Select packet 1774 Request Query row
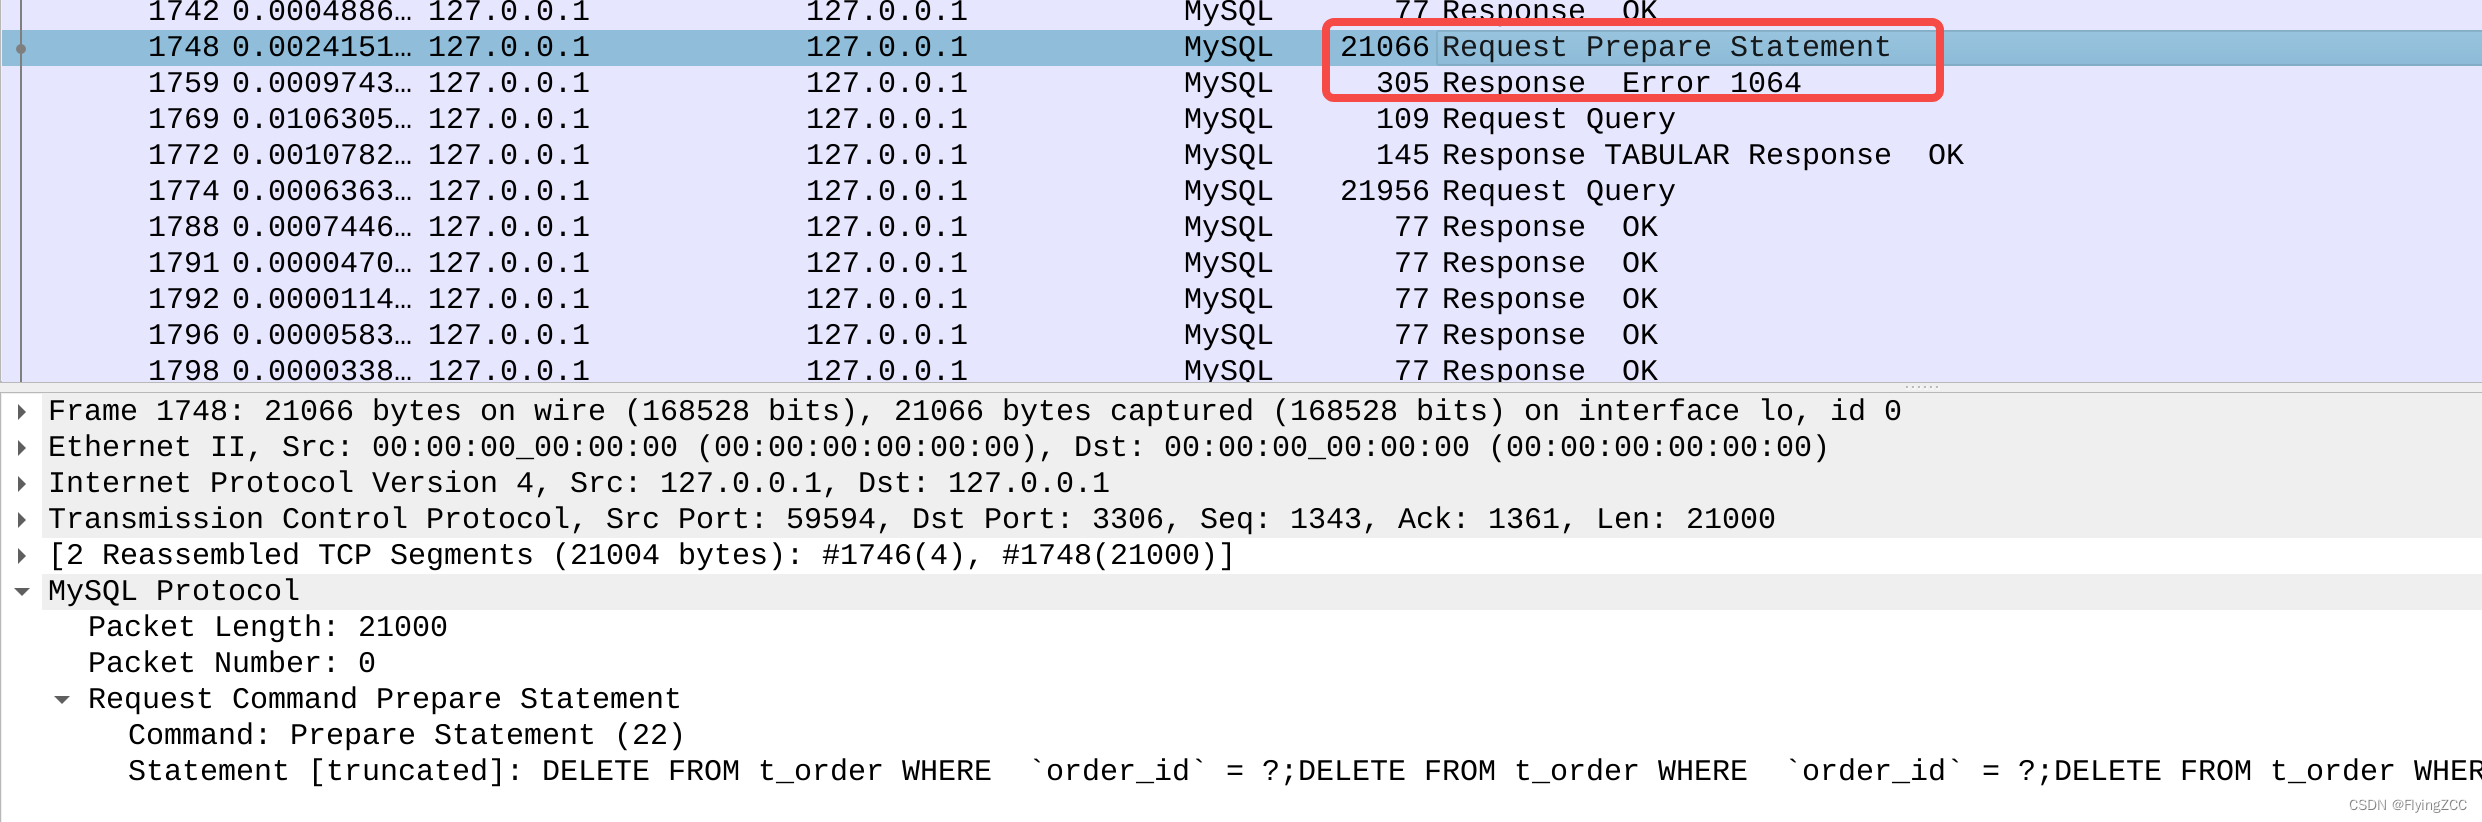The height and width of the screenshot is (822, 2482). (1241, 191)
